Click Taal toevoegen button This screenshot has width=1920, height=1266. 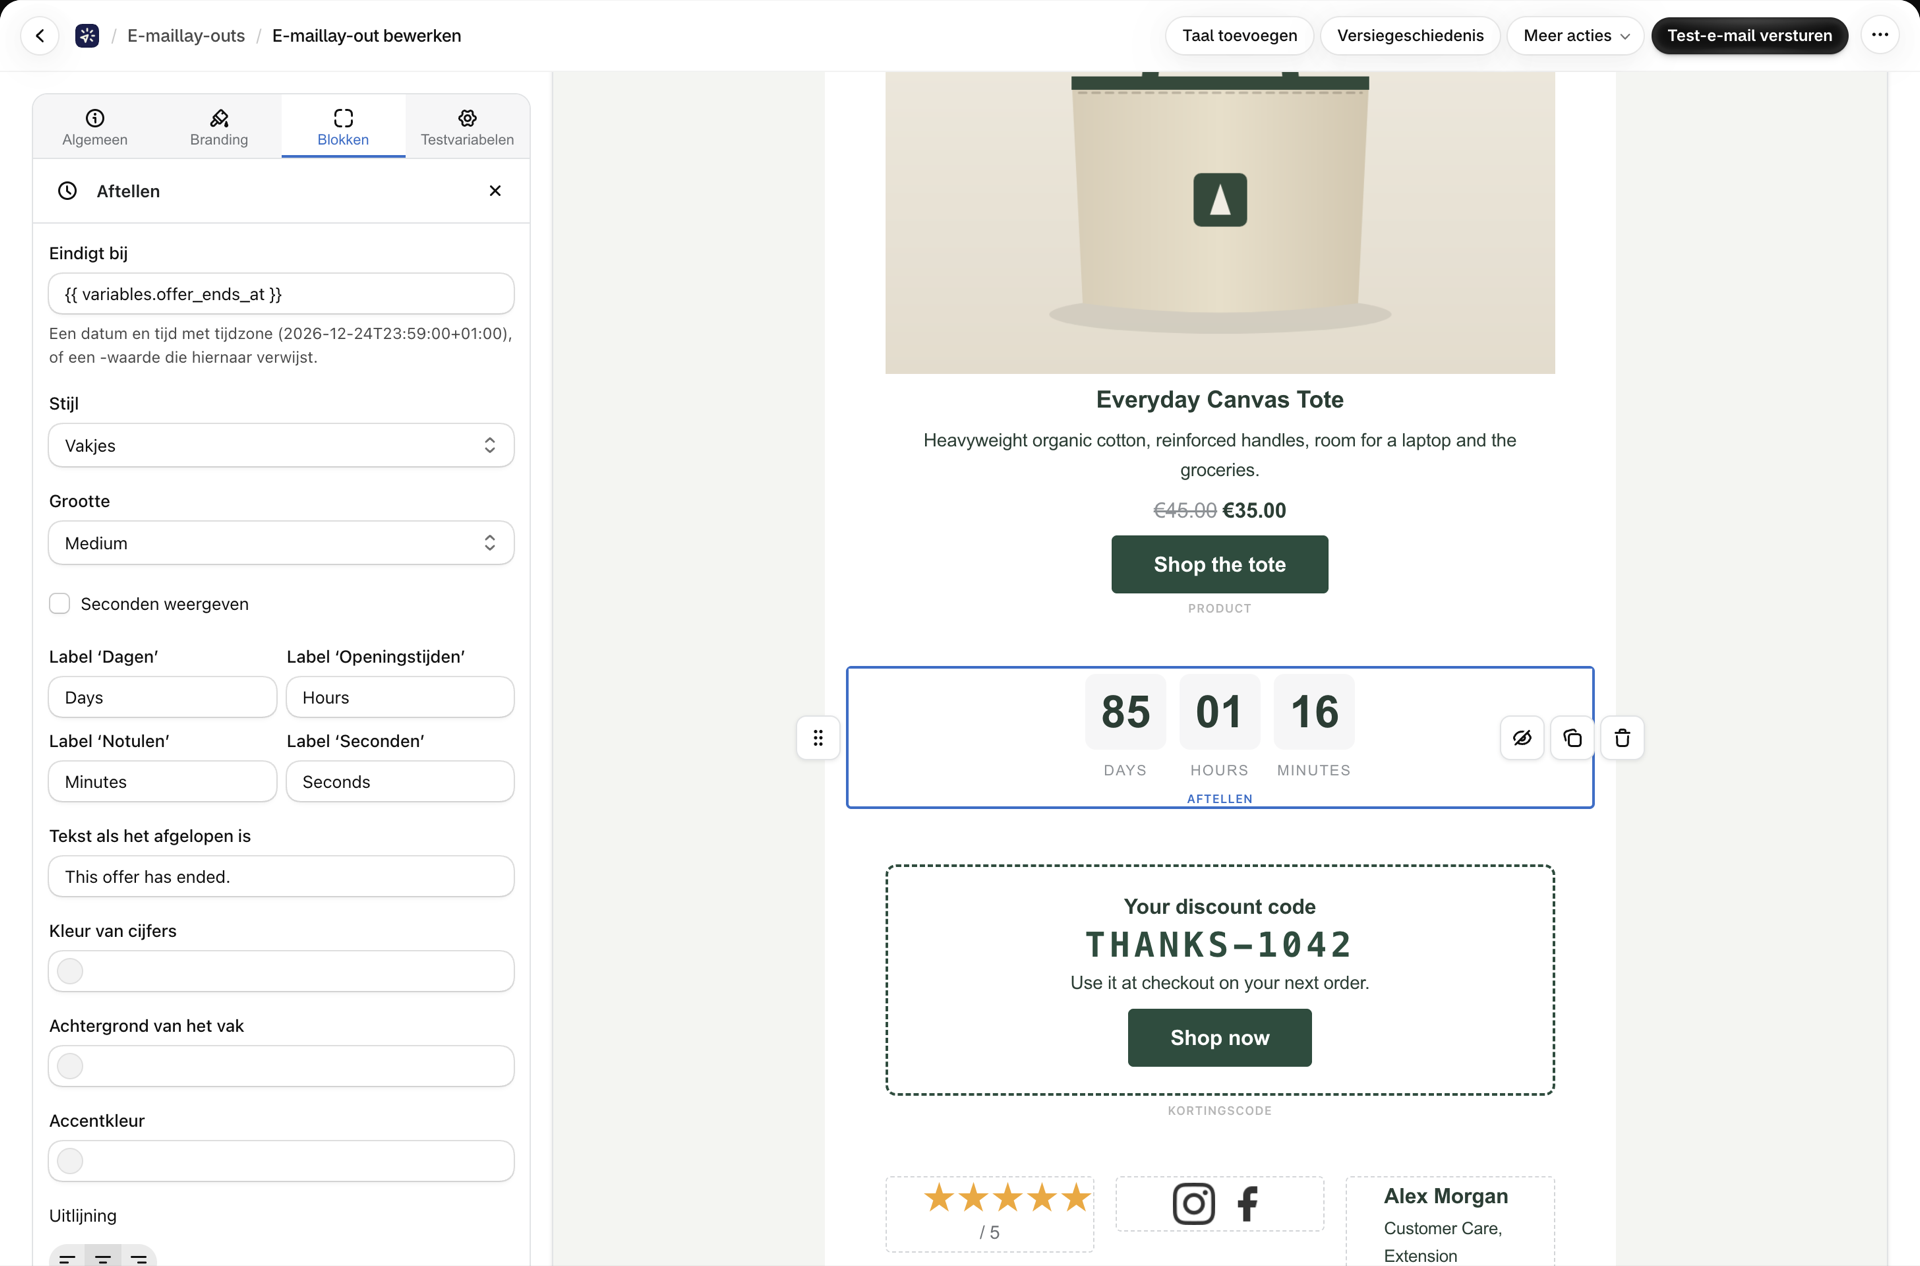pos(1240,36)
